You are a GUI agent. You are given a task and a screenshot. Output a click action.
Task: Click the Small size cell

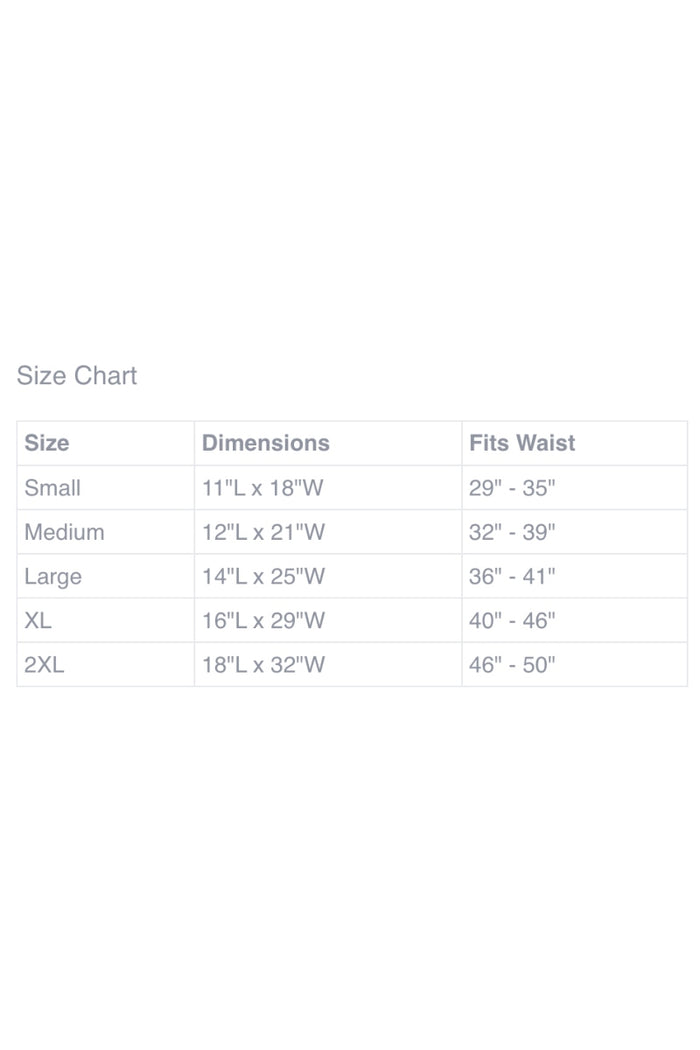coord(106,488)
